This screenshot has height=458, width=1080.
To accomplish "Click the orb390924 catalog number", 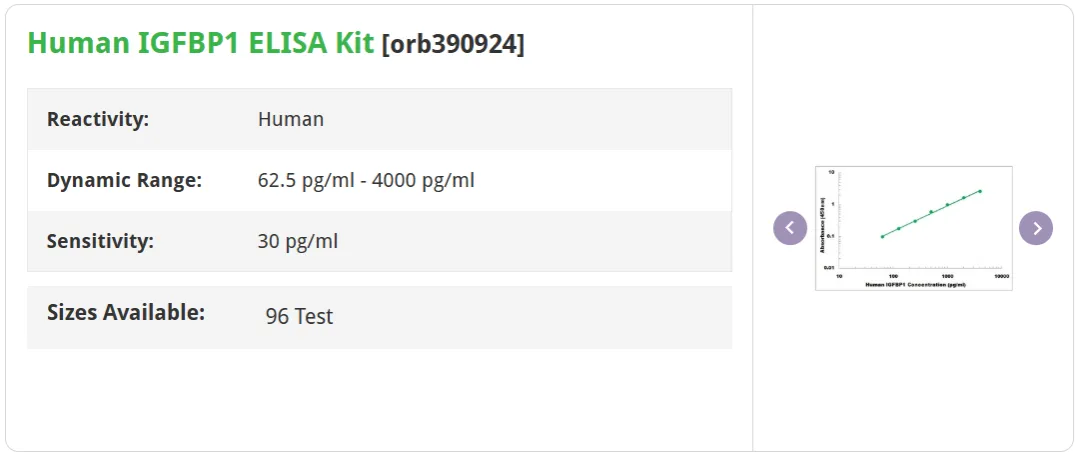I will click(453, 44).
